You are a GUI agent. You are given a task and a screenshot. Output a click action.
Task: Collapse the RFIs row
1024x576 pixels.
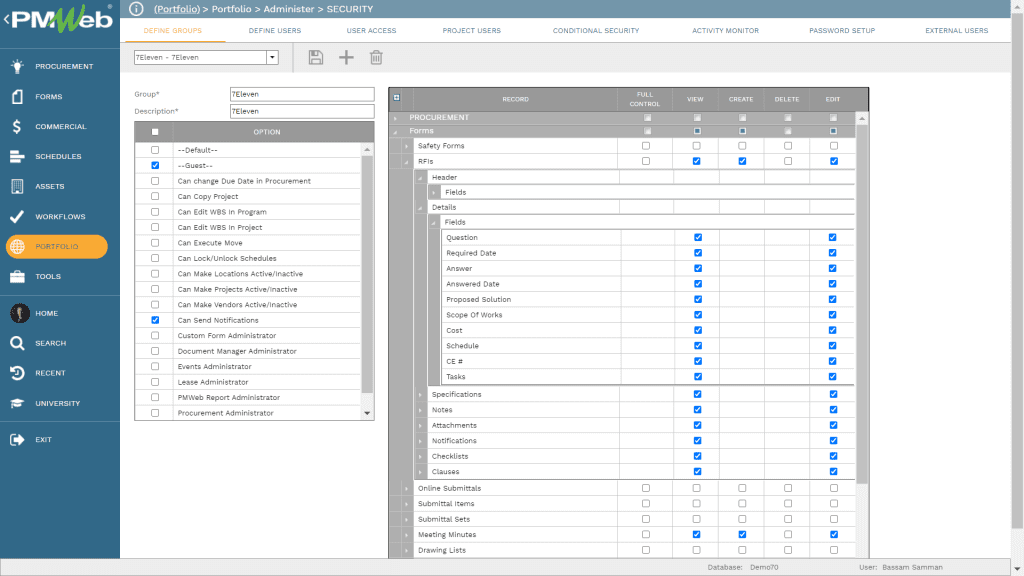pos(406,162)
